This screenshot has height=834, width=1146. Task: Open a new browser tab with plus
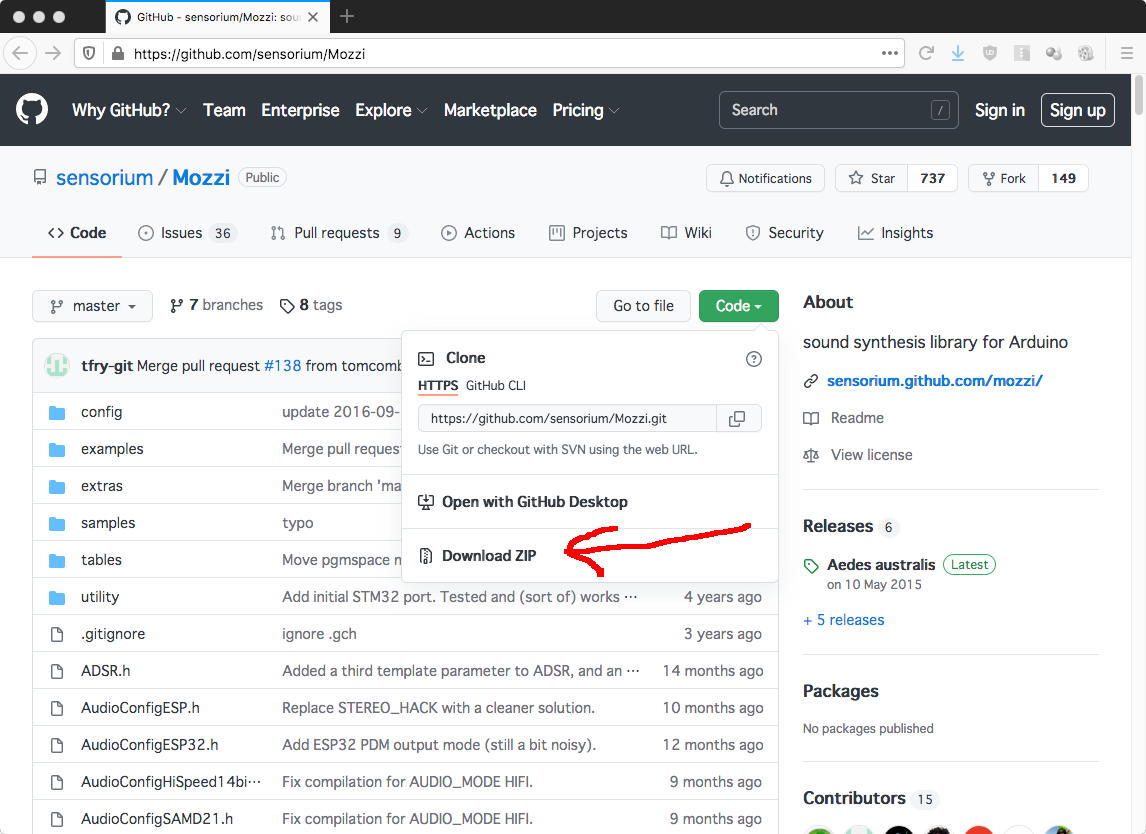(x=347, y=16)
